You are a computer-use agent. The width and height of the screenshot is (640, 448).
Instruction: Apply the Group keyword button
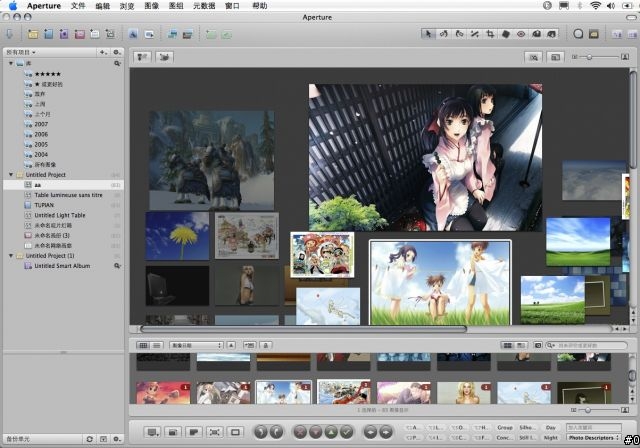tap(505, 428)
